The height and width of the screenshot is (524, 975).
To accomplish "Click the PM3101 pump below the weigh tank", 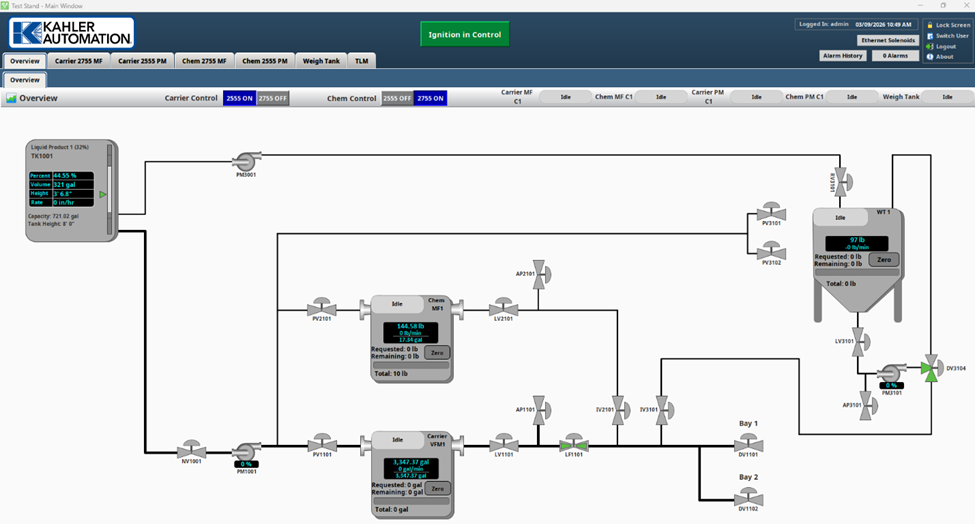I will pos(888,372).
